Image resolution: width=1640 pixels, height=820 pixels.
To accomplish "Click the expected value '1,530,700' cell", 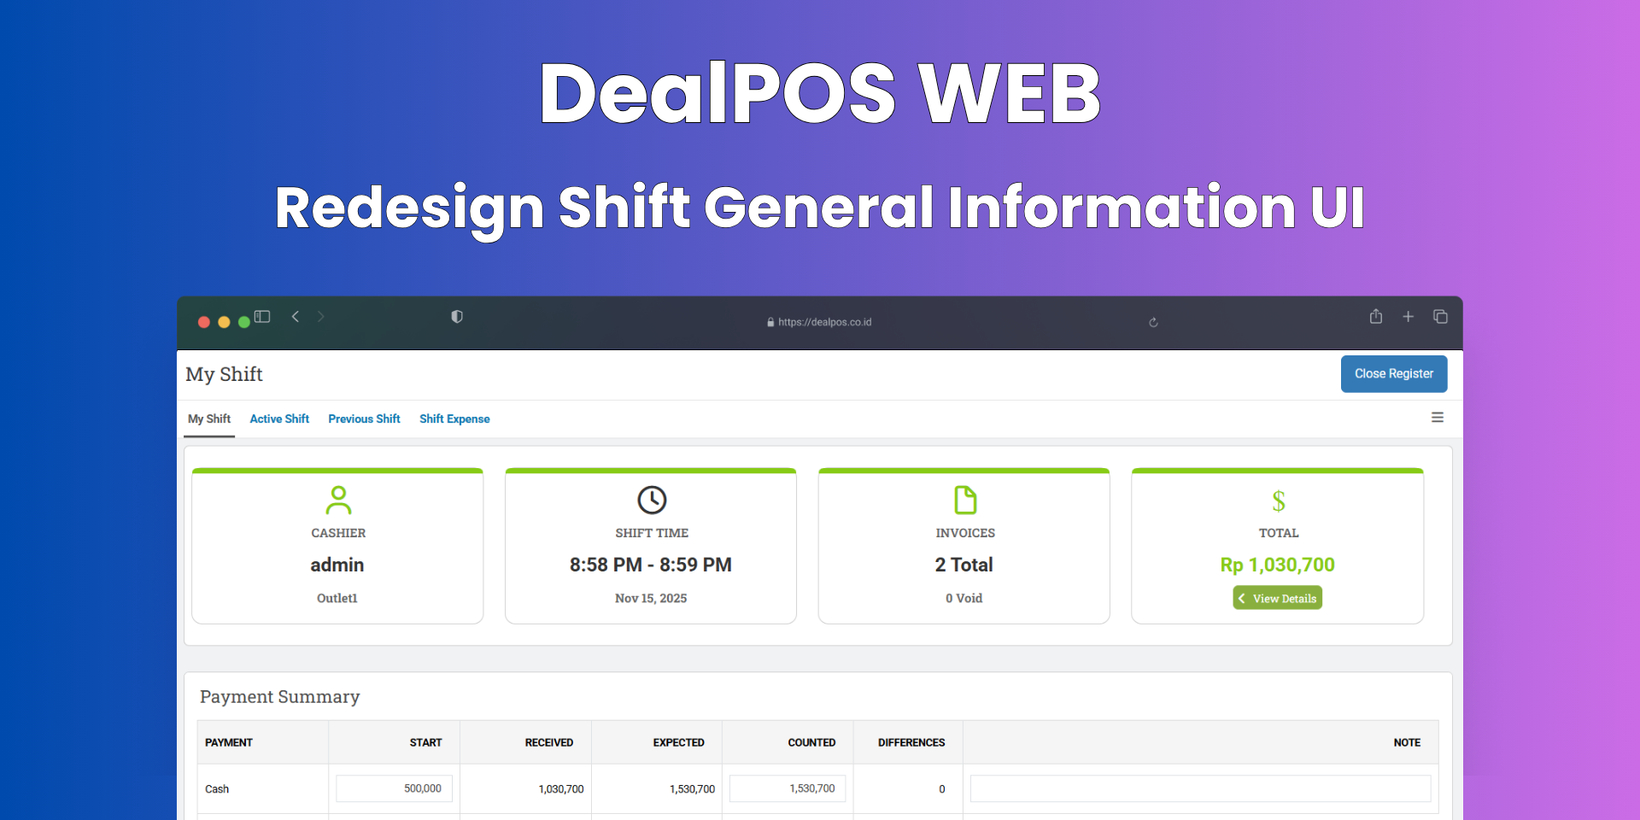I will (x=692, y=789).
